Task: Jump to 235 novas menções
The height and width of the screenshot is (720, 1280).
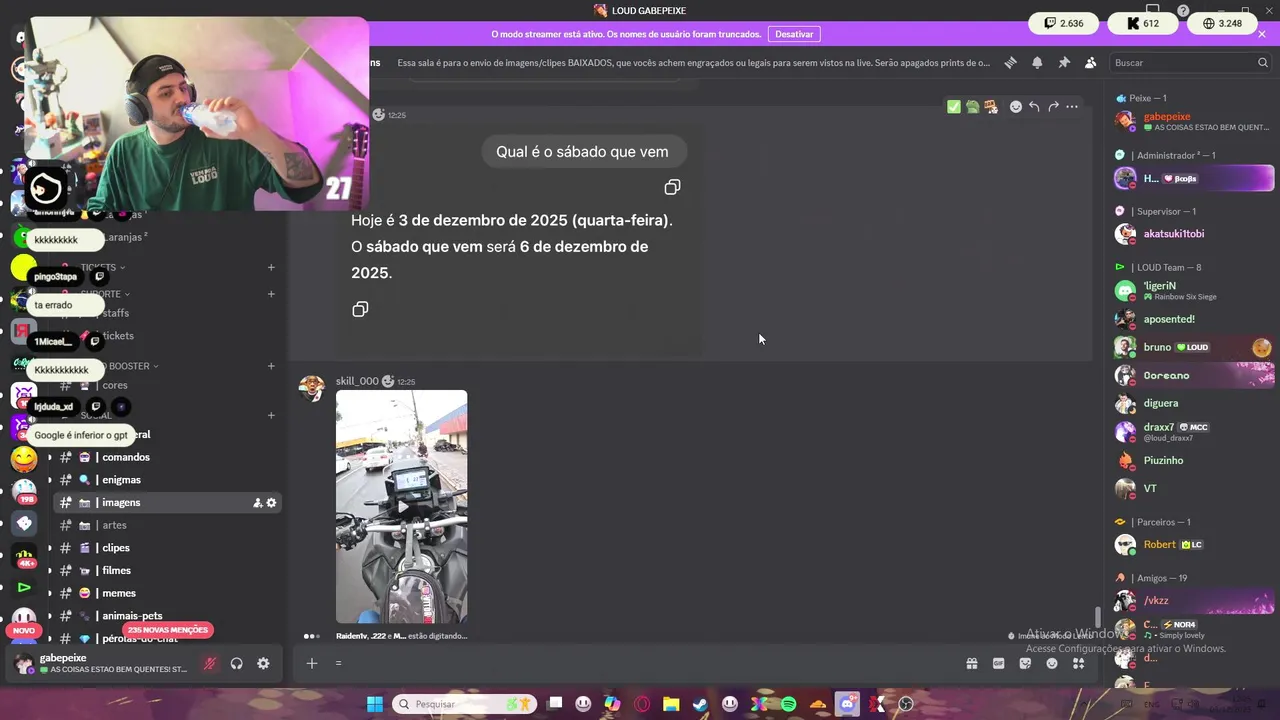Action: pos(168,630)
